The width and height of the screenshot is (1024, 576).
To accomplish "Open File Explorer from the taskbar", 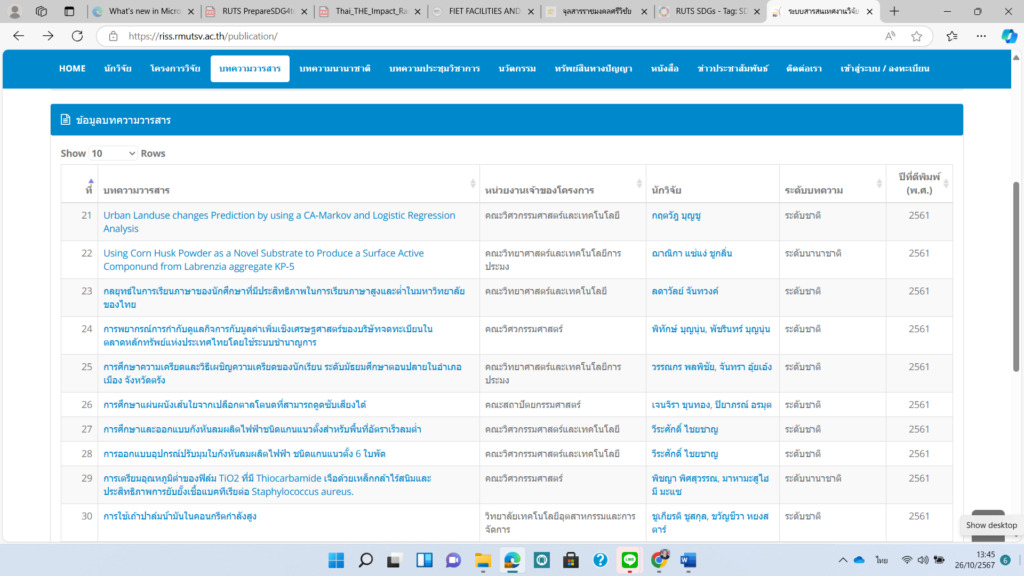I will (482, 560).
